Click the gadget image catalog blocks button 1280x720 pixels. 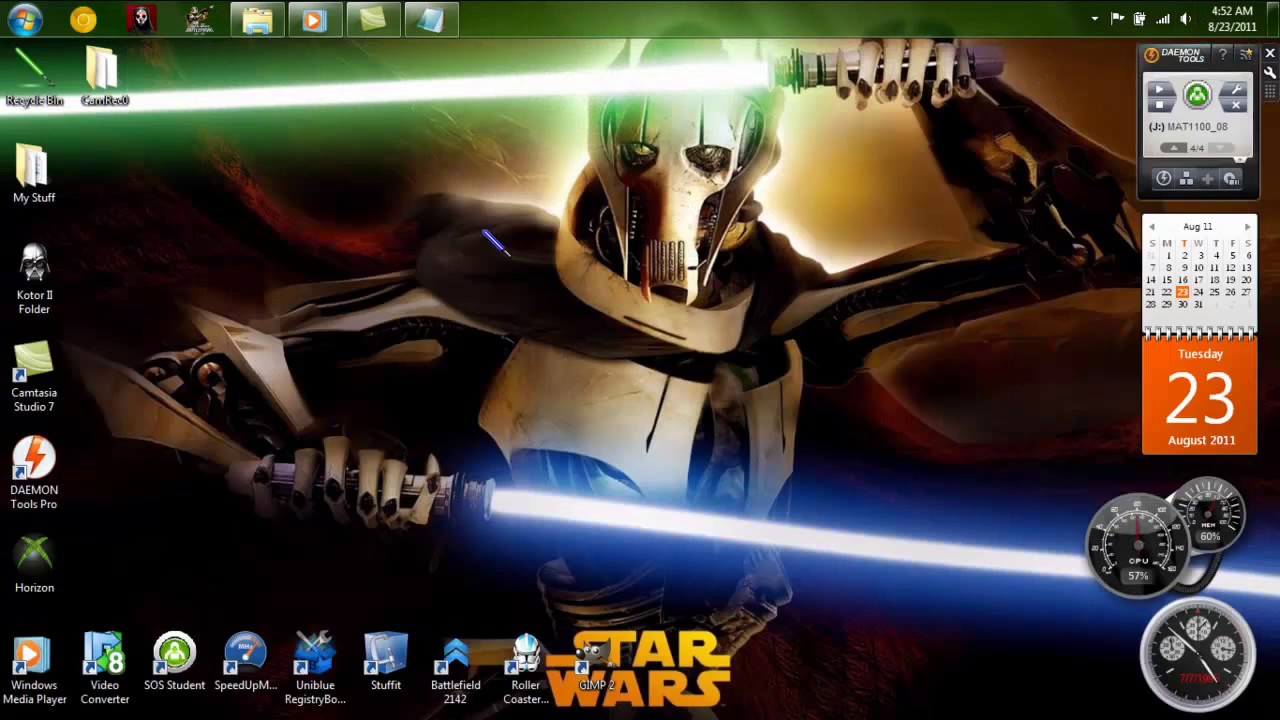[x=1186, y=179]
